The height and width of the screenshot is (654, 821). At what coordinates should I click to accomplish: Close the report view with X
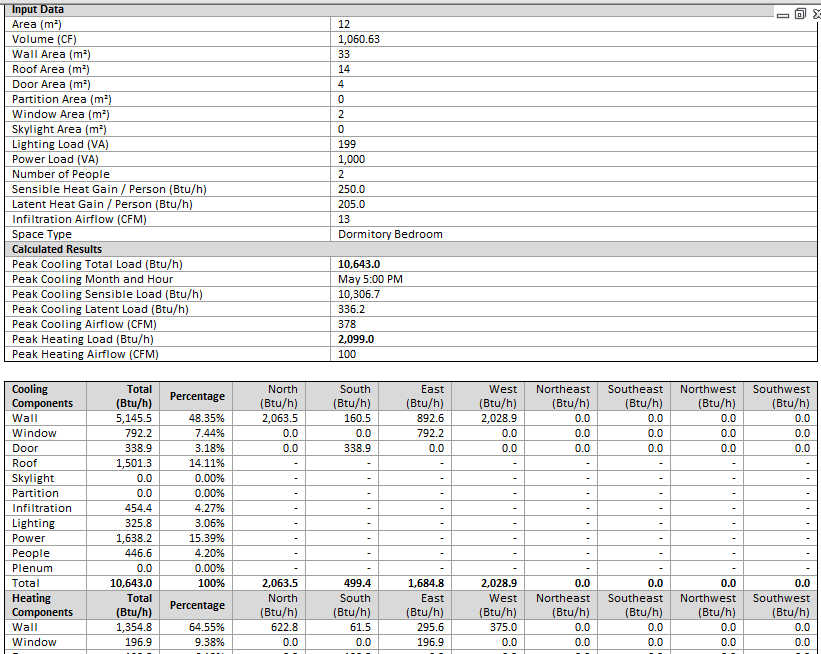pyautogui.click(x=816, y=14)
